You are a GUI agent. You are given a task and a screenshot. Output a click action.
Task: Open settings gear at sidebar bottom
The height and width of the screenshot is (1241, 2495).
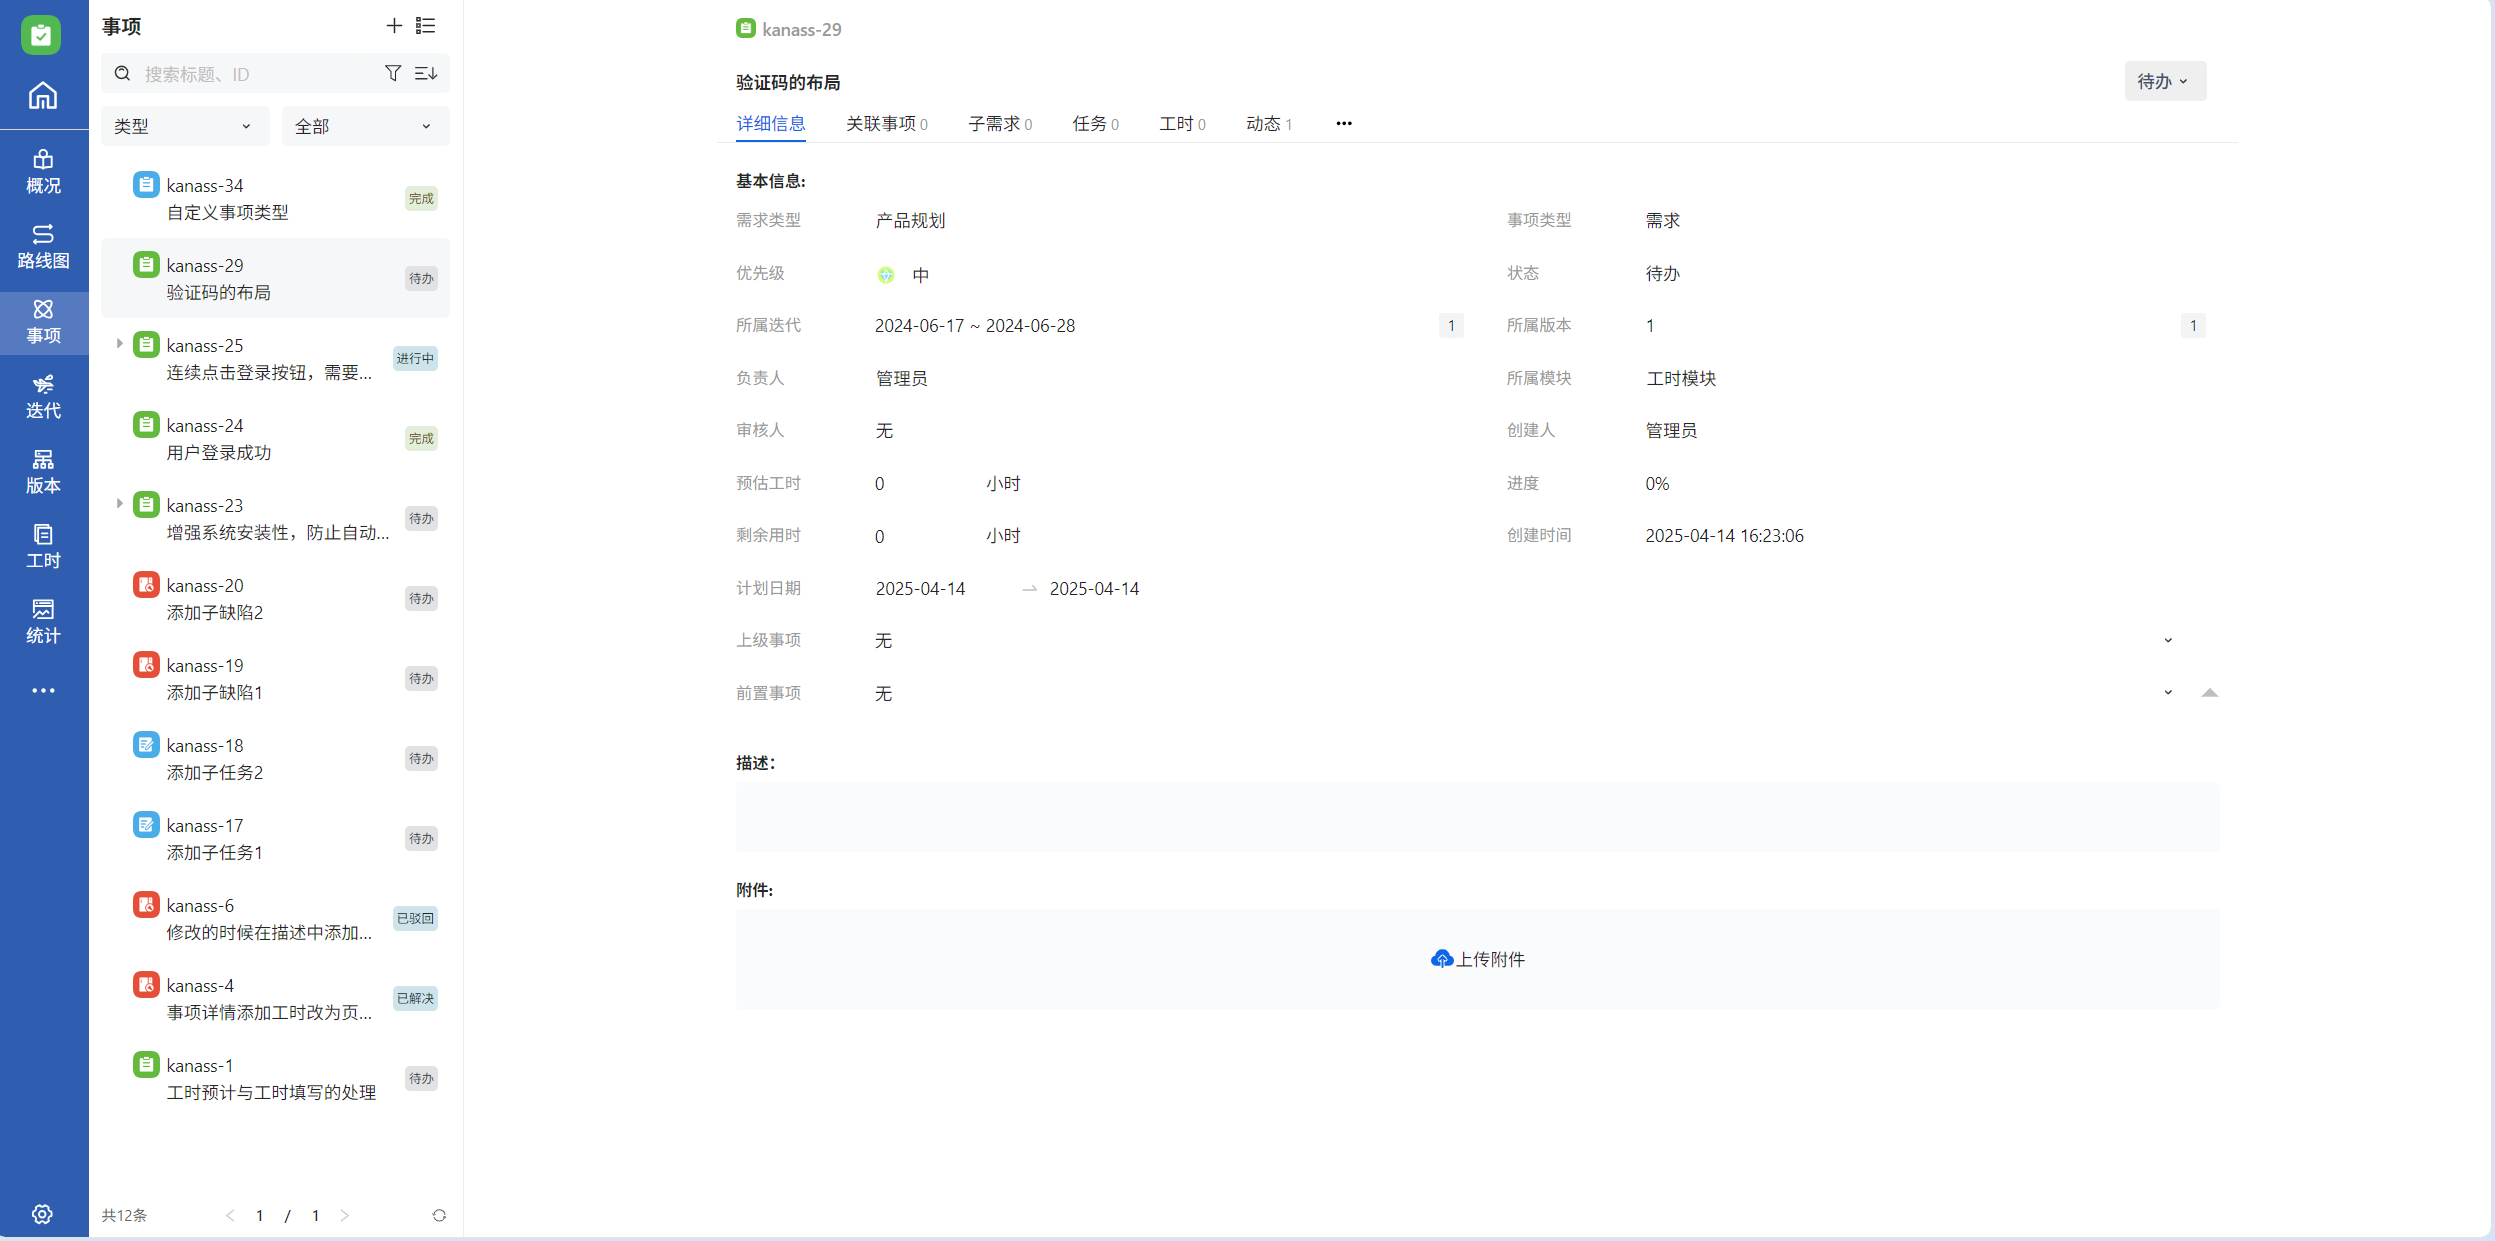click(42, 1214)
